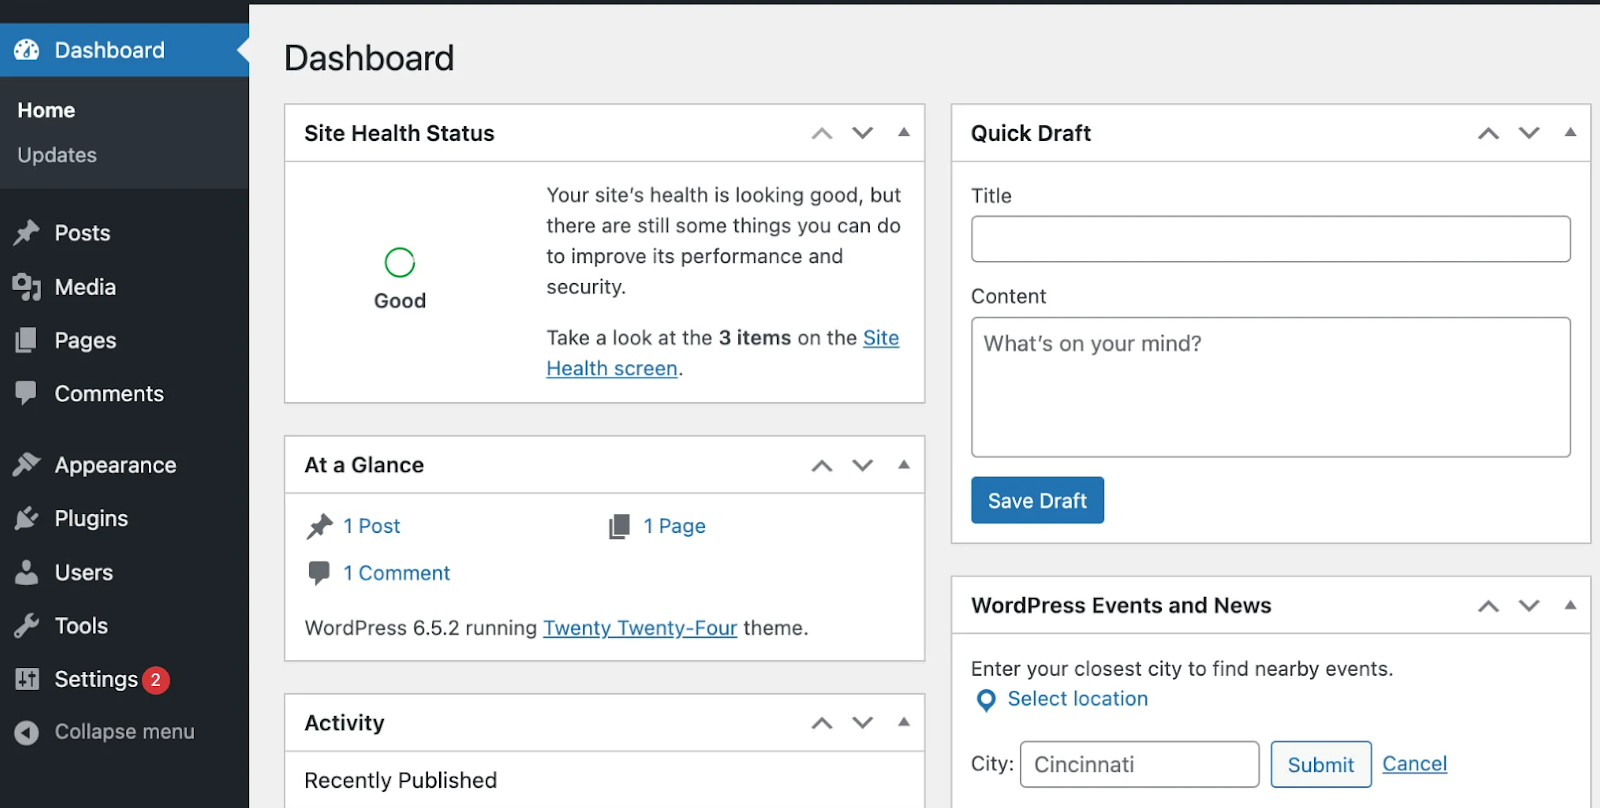This screenshot has width=1600, height=808.
Task: Open Tools using the wrench icon
Action: click(x=27, y=626)
